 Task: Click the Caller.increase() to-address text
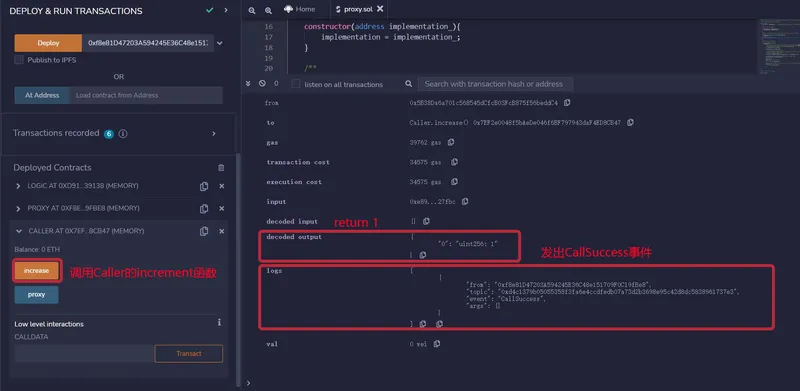515,123
